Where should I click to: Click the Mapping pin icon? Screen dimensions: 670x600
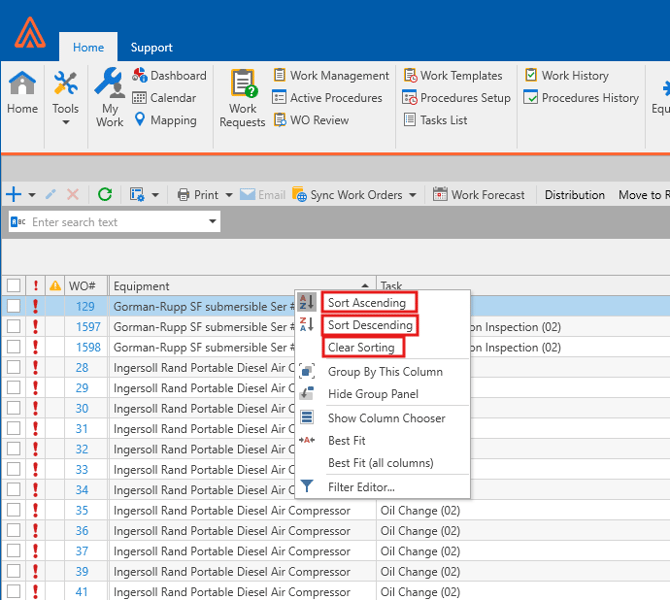140,120
